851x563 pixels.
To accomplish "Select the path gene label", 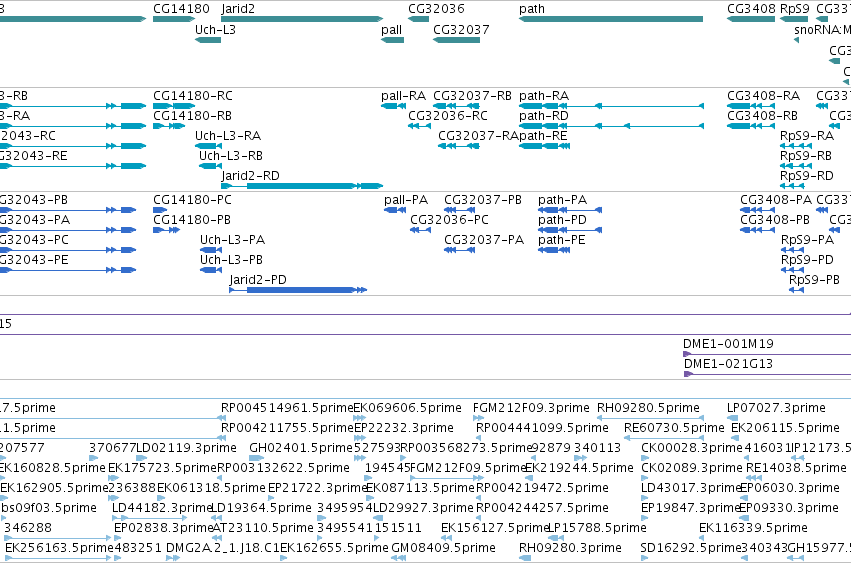I will coord(532,9).
